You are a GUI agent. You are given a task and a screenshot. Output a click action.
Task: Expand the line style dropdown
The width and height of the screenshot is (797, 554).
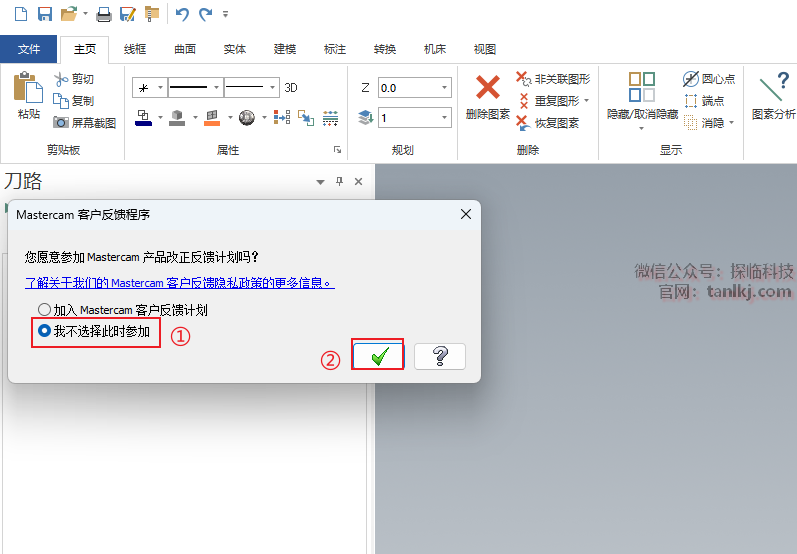click(217, 87)
